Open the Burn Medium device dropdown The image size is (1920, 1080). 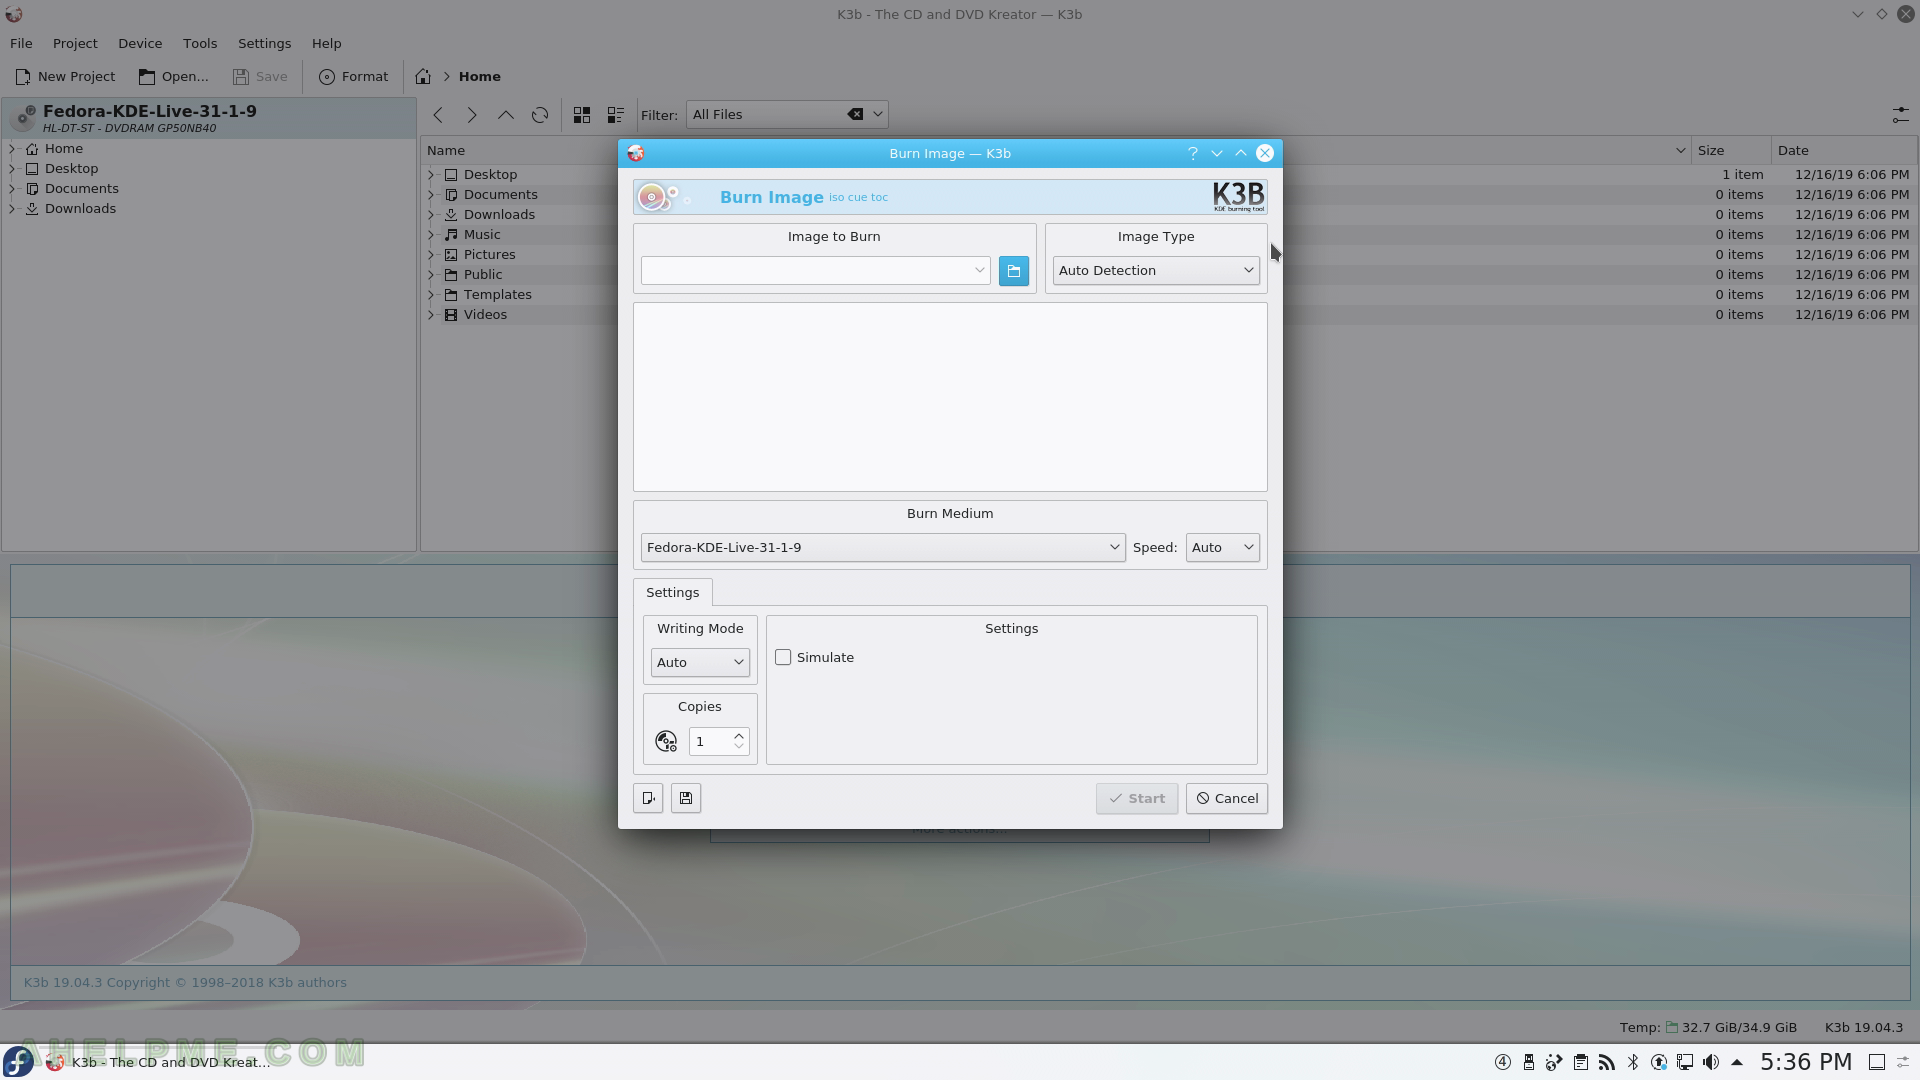tap(883, 547)
